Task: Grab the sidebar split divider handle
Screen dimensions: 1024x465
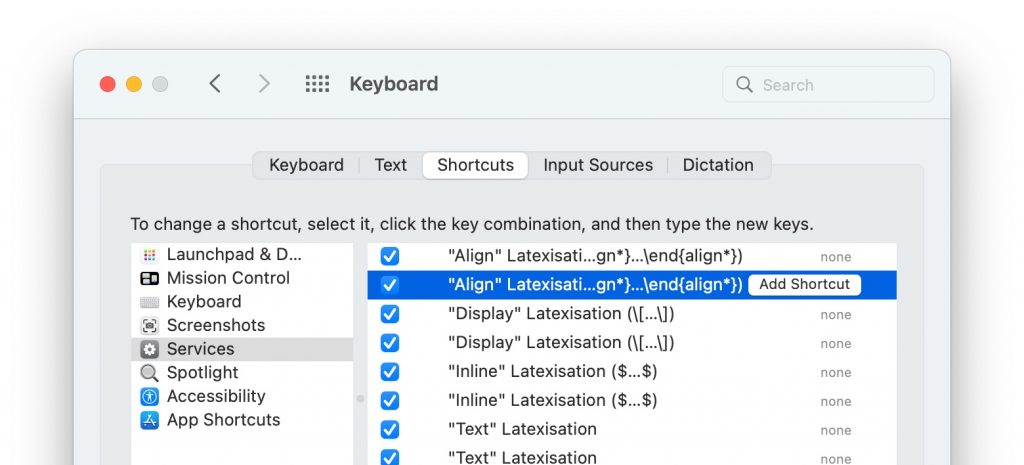Action: point(360,398)
